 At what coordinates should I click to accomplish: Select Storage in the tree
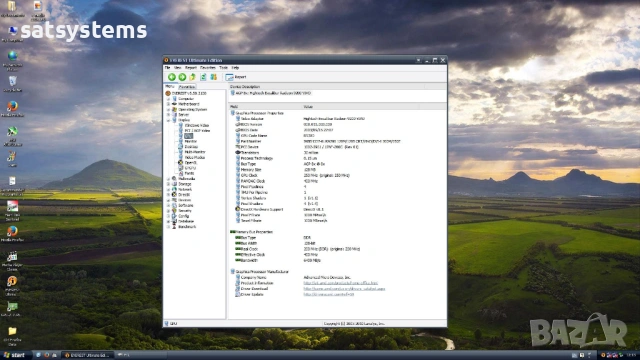(182, 184)
